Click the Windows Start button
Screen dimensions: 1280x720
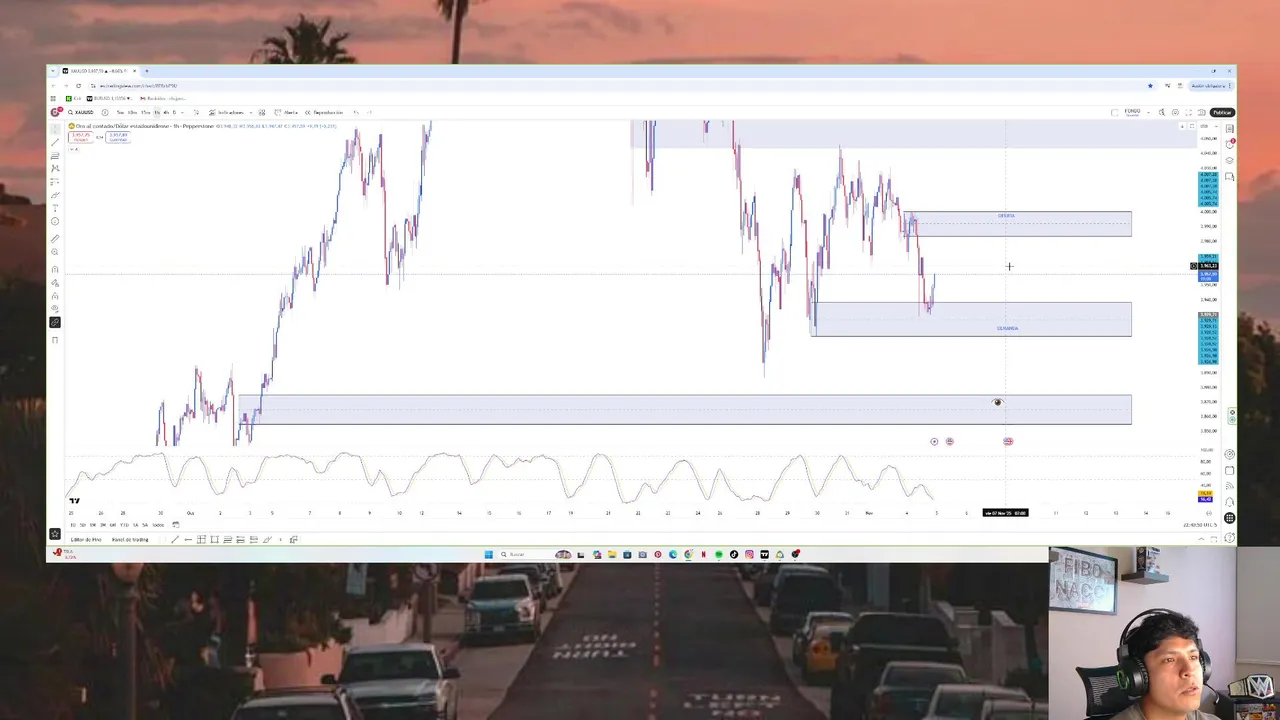488,554
